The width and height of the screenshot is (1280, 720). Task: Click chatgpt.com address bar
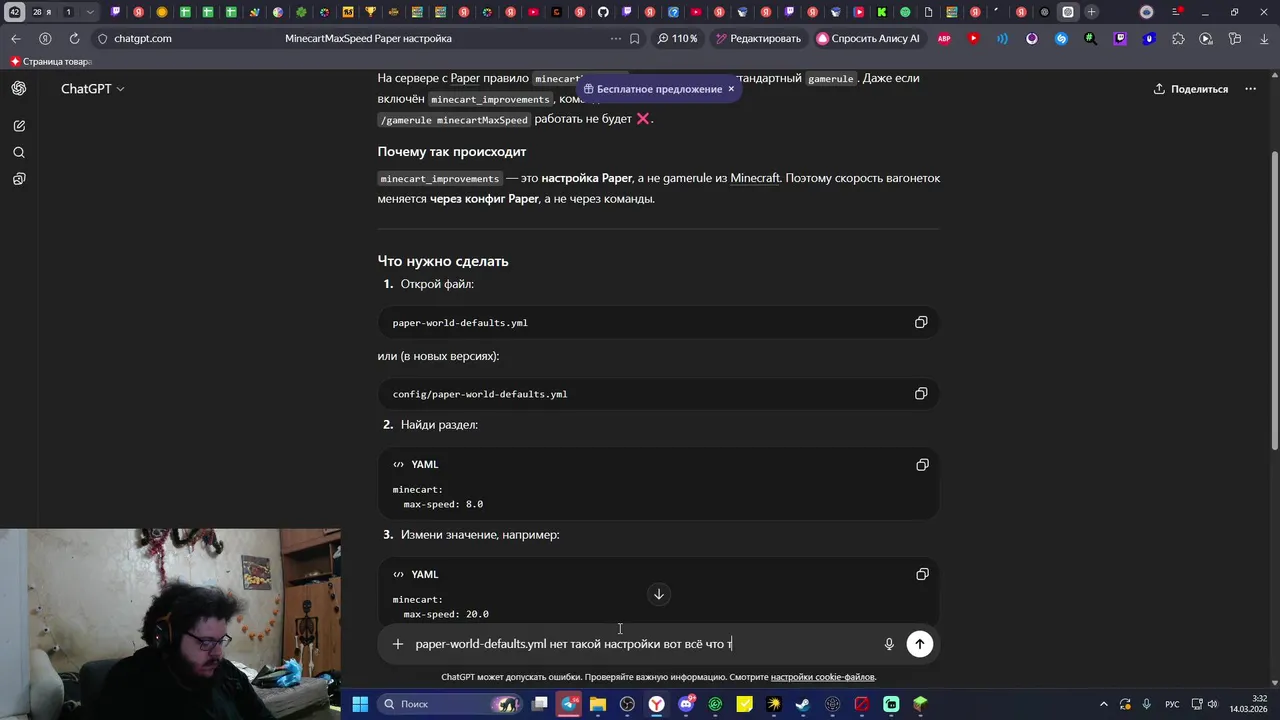pyautogui.click(x=143, y=38)
